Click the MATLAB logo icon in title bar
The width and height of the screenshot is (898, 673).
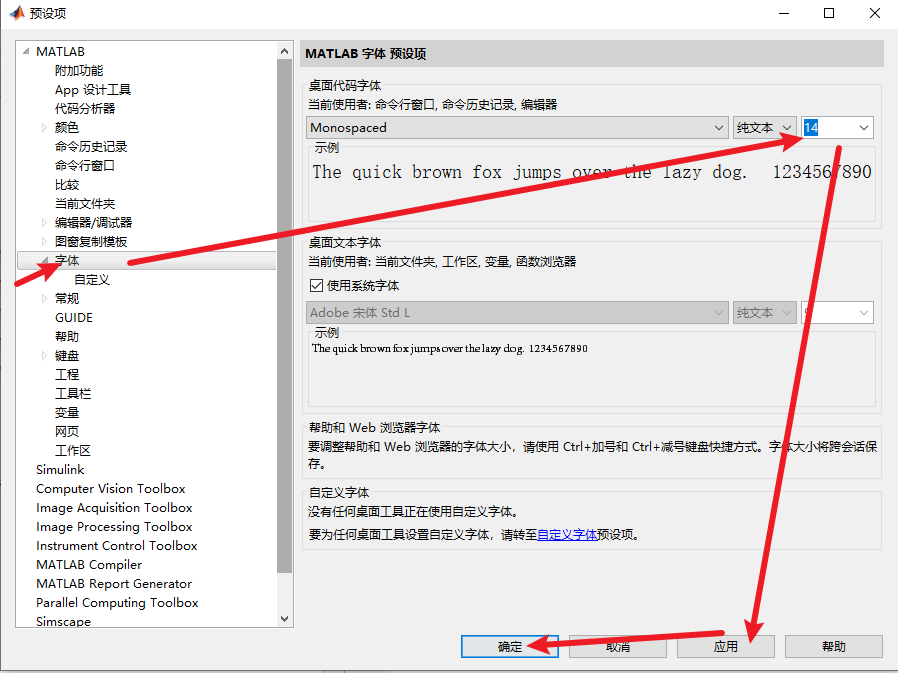(17, 12)
